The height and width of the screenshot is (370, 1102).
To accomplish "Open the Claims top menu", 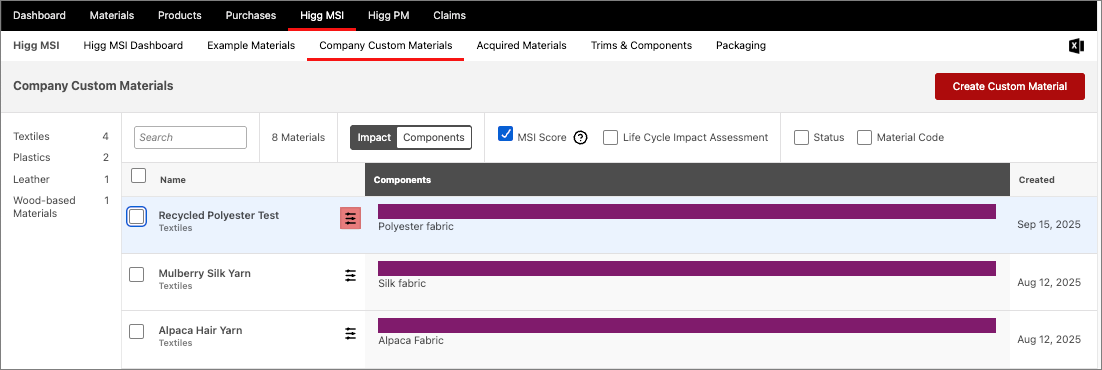I will (449, 15).
